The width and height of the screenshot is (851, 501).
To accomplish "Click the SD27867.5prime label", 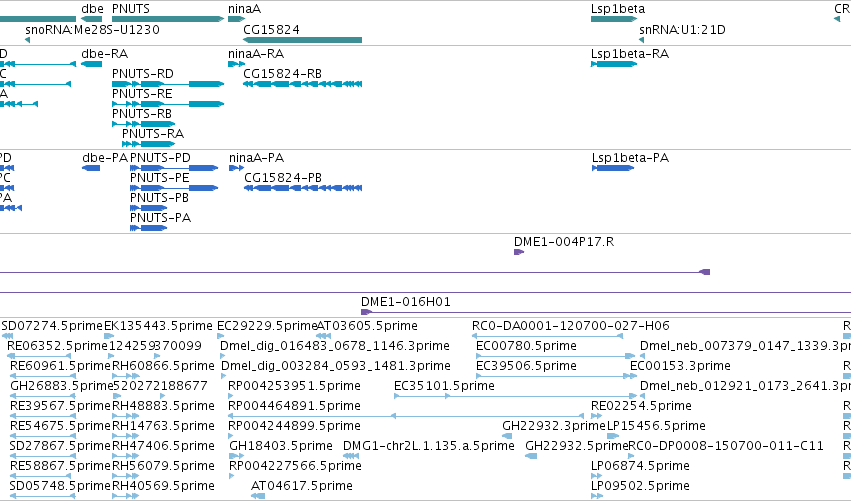I will coord(60,446).
